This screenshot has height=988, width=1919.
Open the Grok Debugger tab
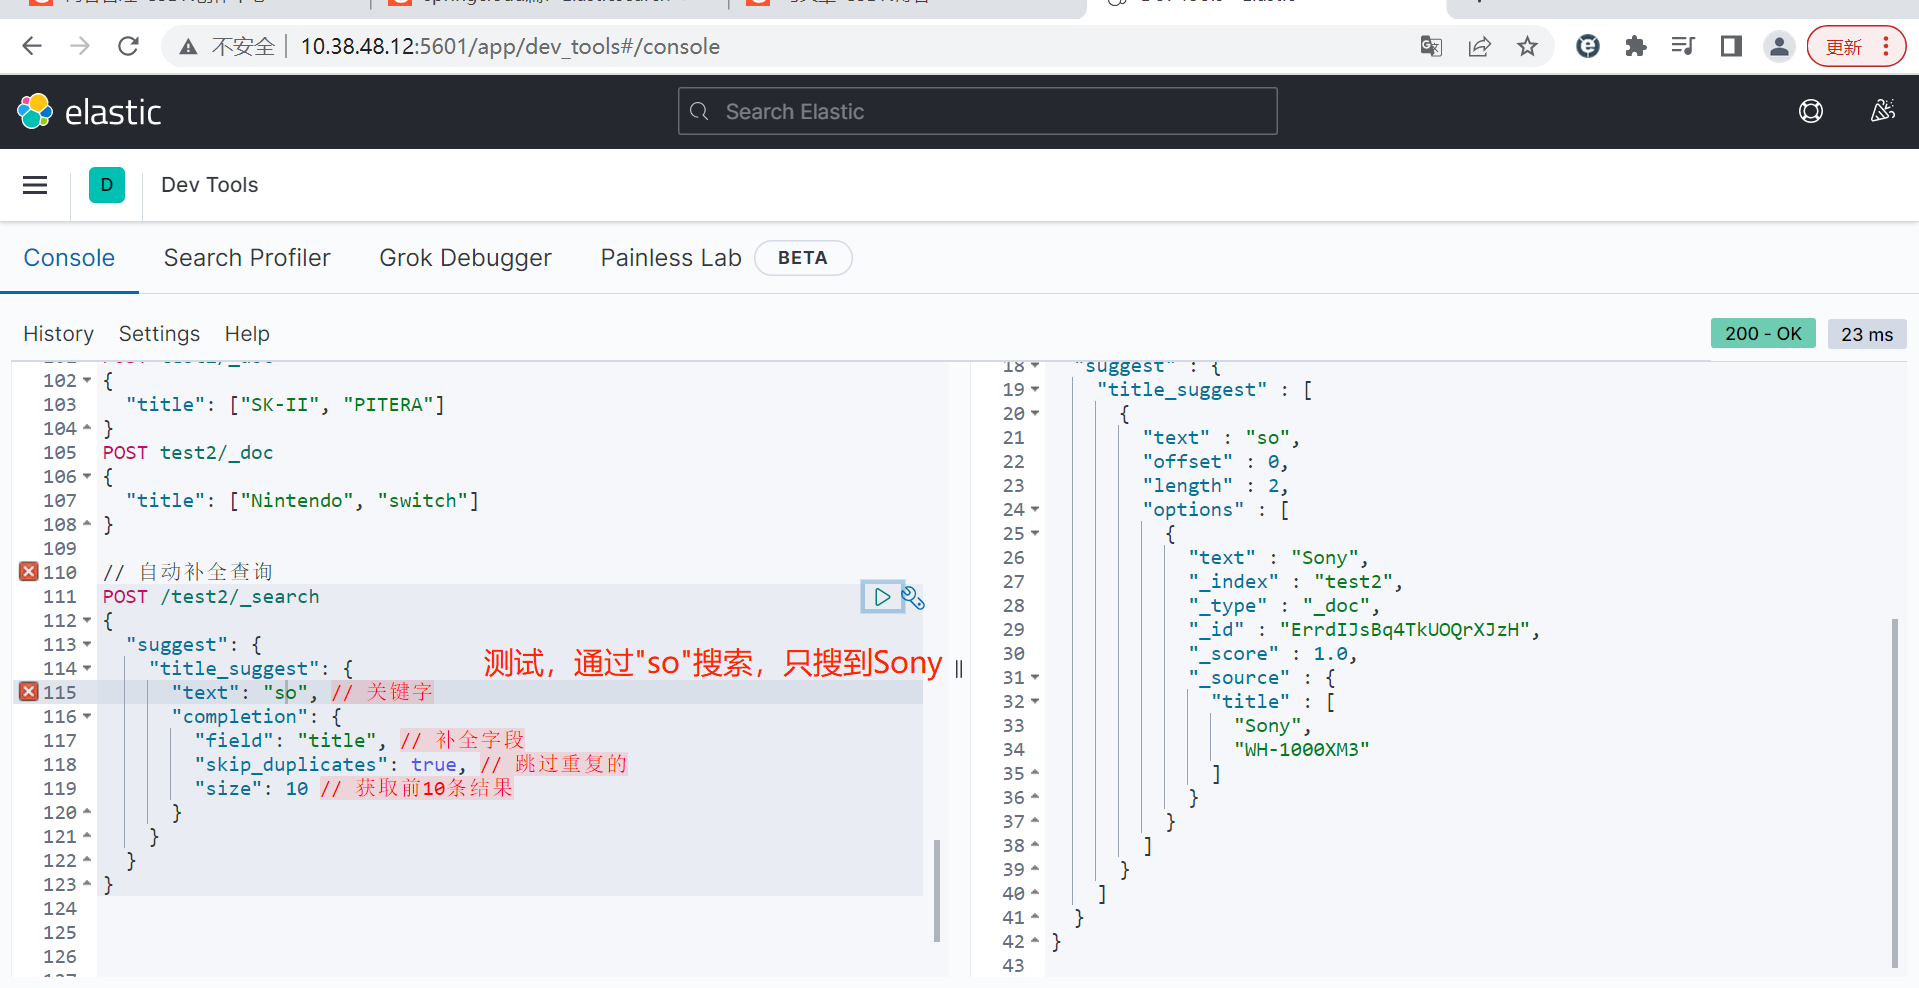point(465,258)
